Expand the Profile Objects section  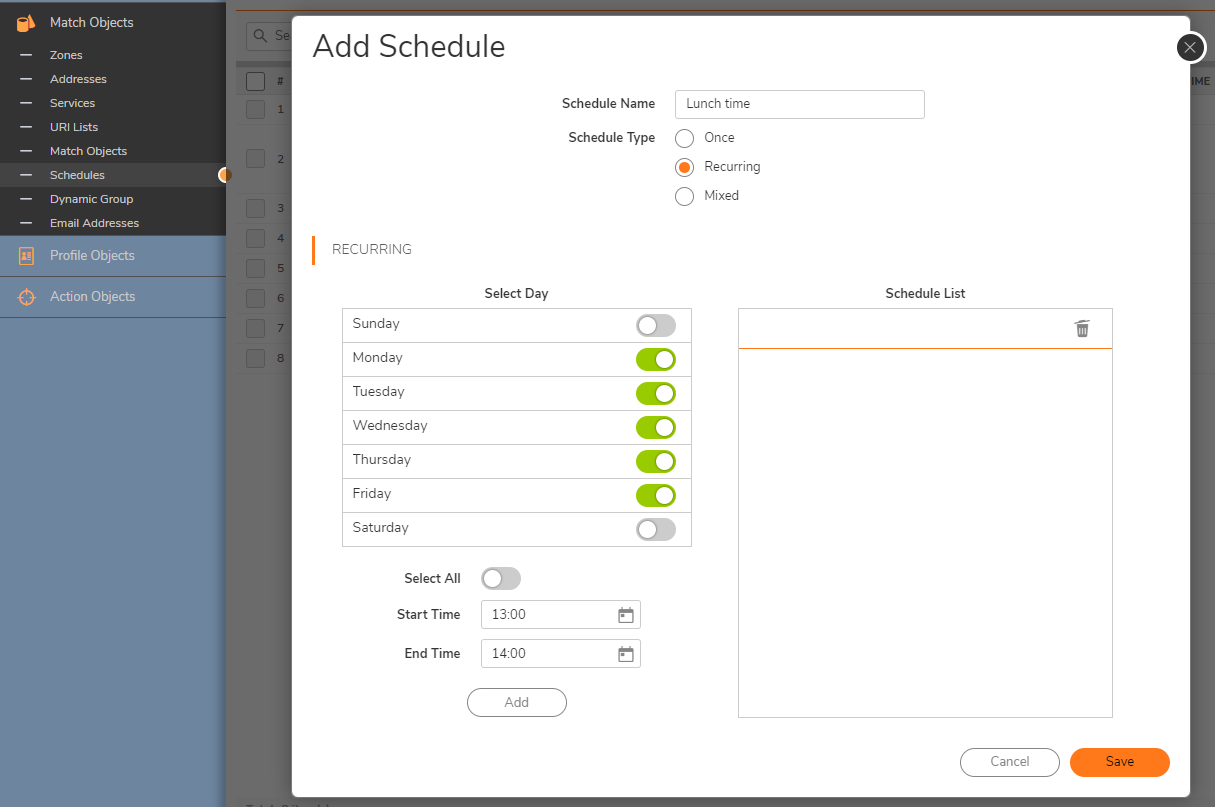[92, 256]
